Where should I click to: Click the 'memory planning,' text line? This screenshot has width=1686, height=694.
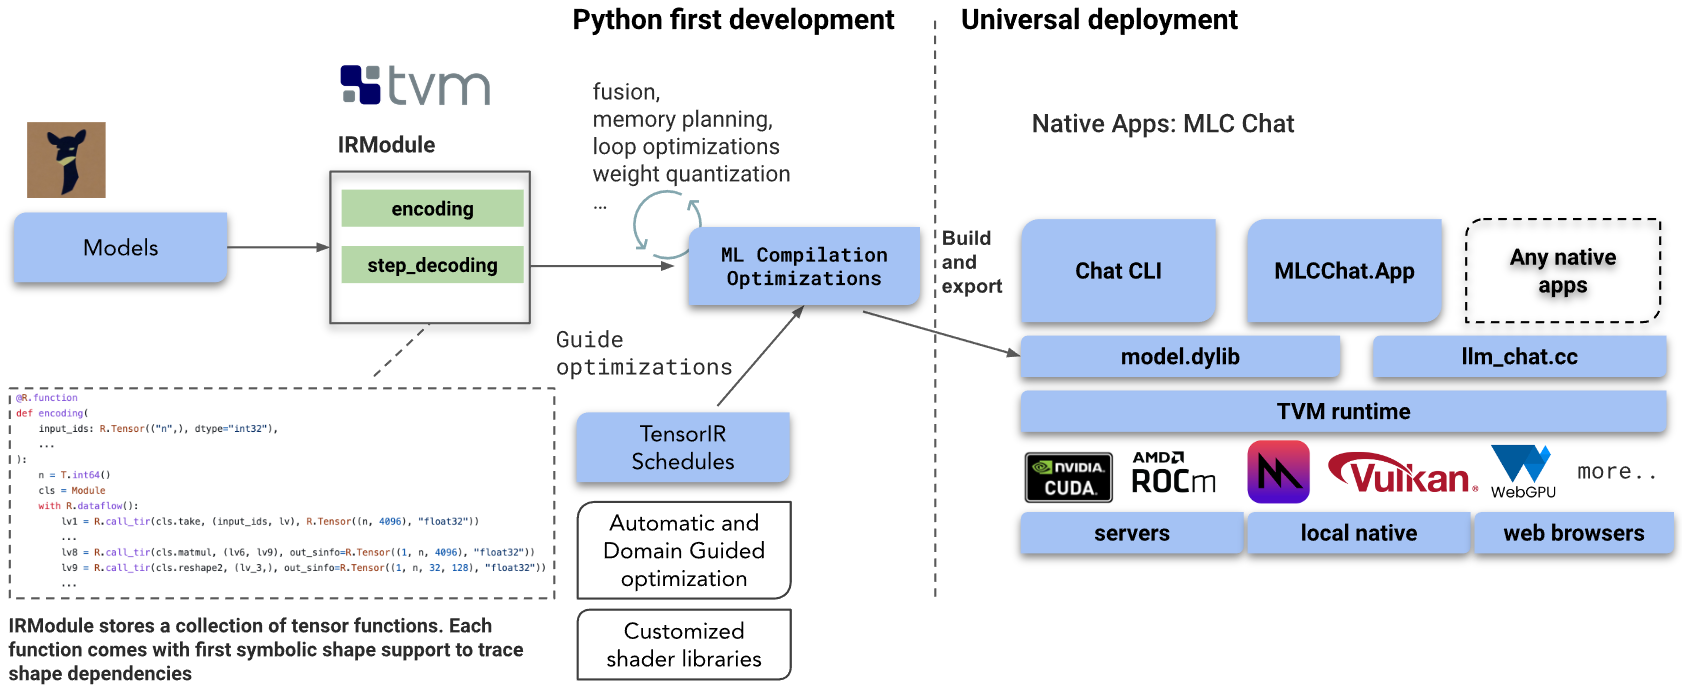point(683,120)
